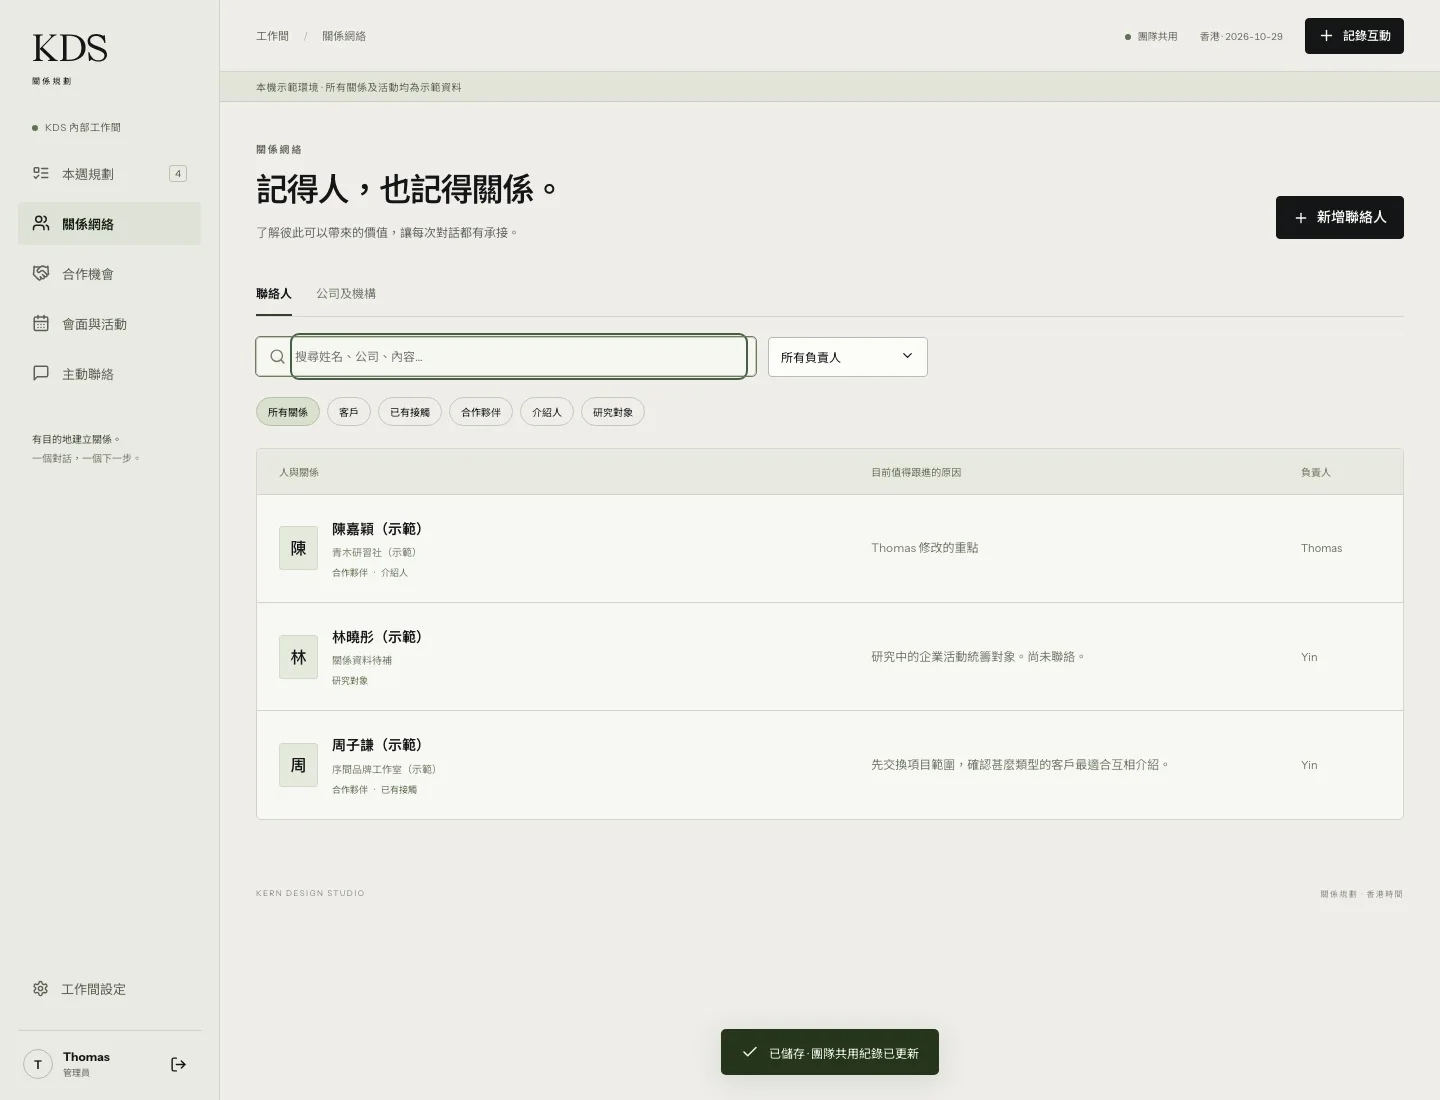Select the 所有關係 filter chip
This screenshot has height=1100, width=1440.
tap(288, 412)
